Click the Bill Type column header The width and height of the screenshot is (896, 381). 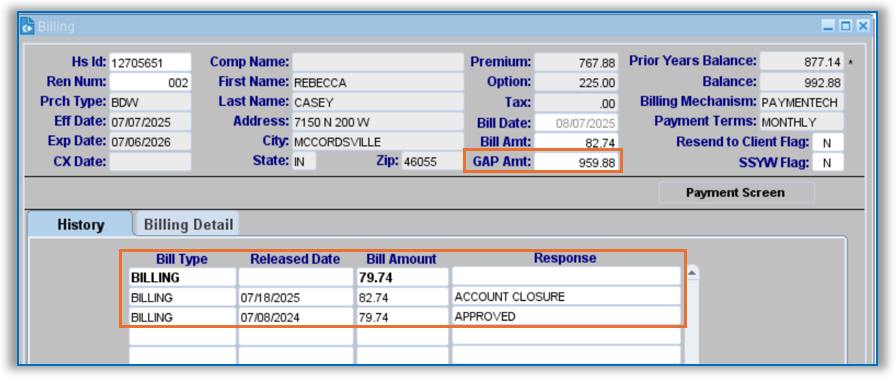182,259
